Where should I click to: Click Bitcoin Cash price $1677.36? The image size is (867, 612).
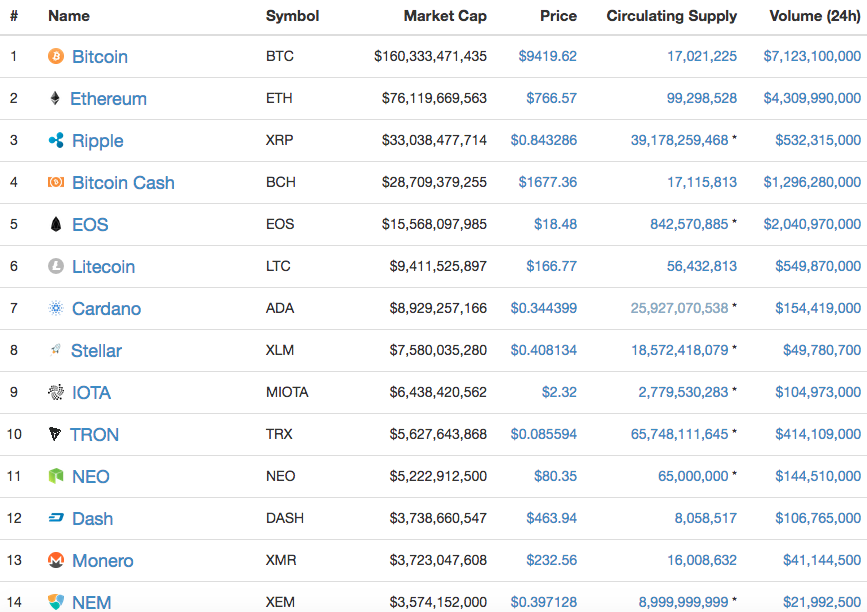tap(547, 182)
